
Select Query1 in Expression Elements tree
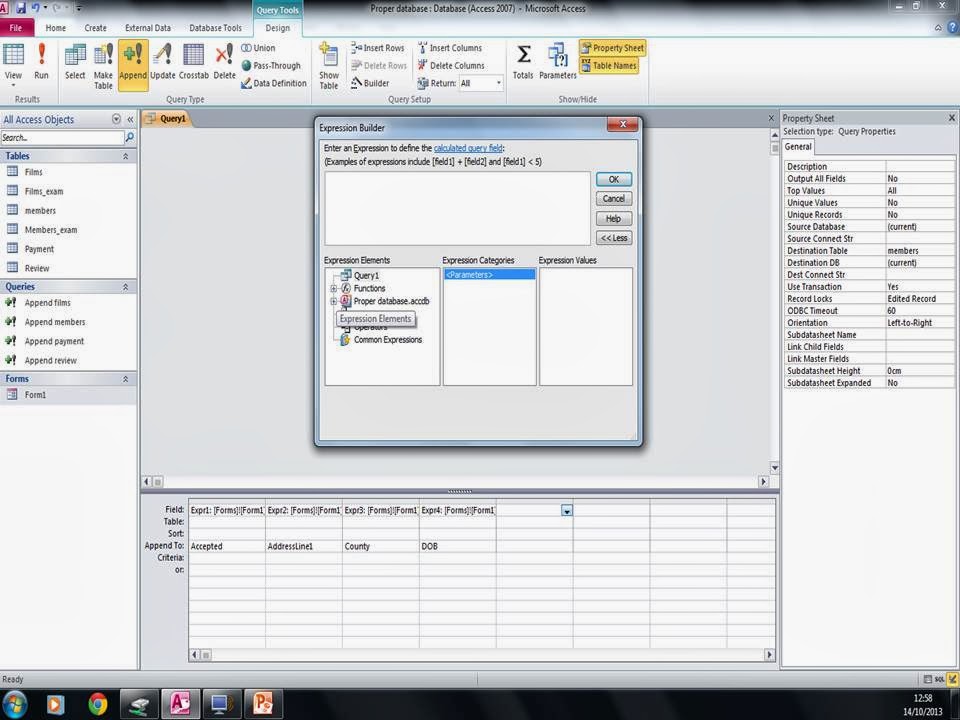coord(366,276)
